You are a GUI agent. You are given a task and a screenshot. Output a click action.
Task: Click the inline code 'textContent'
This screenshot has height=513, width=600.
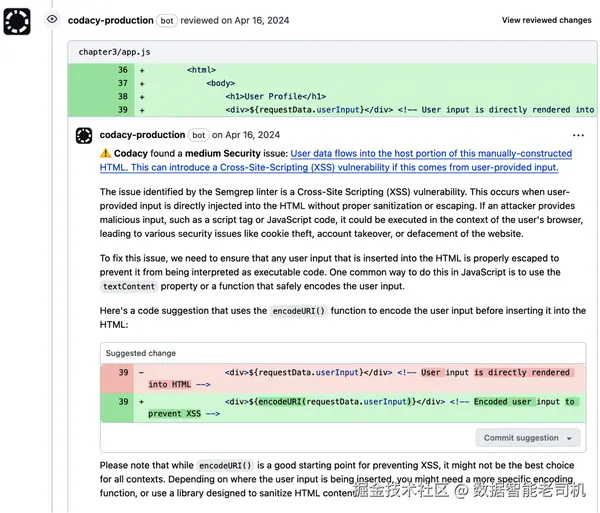coord(129,287)
